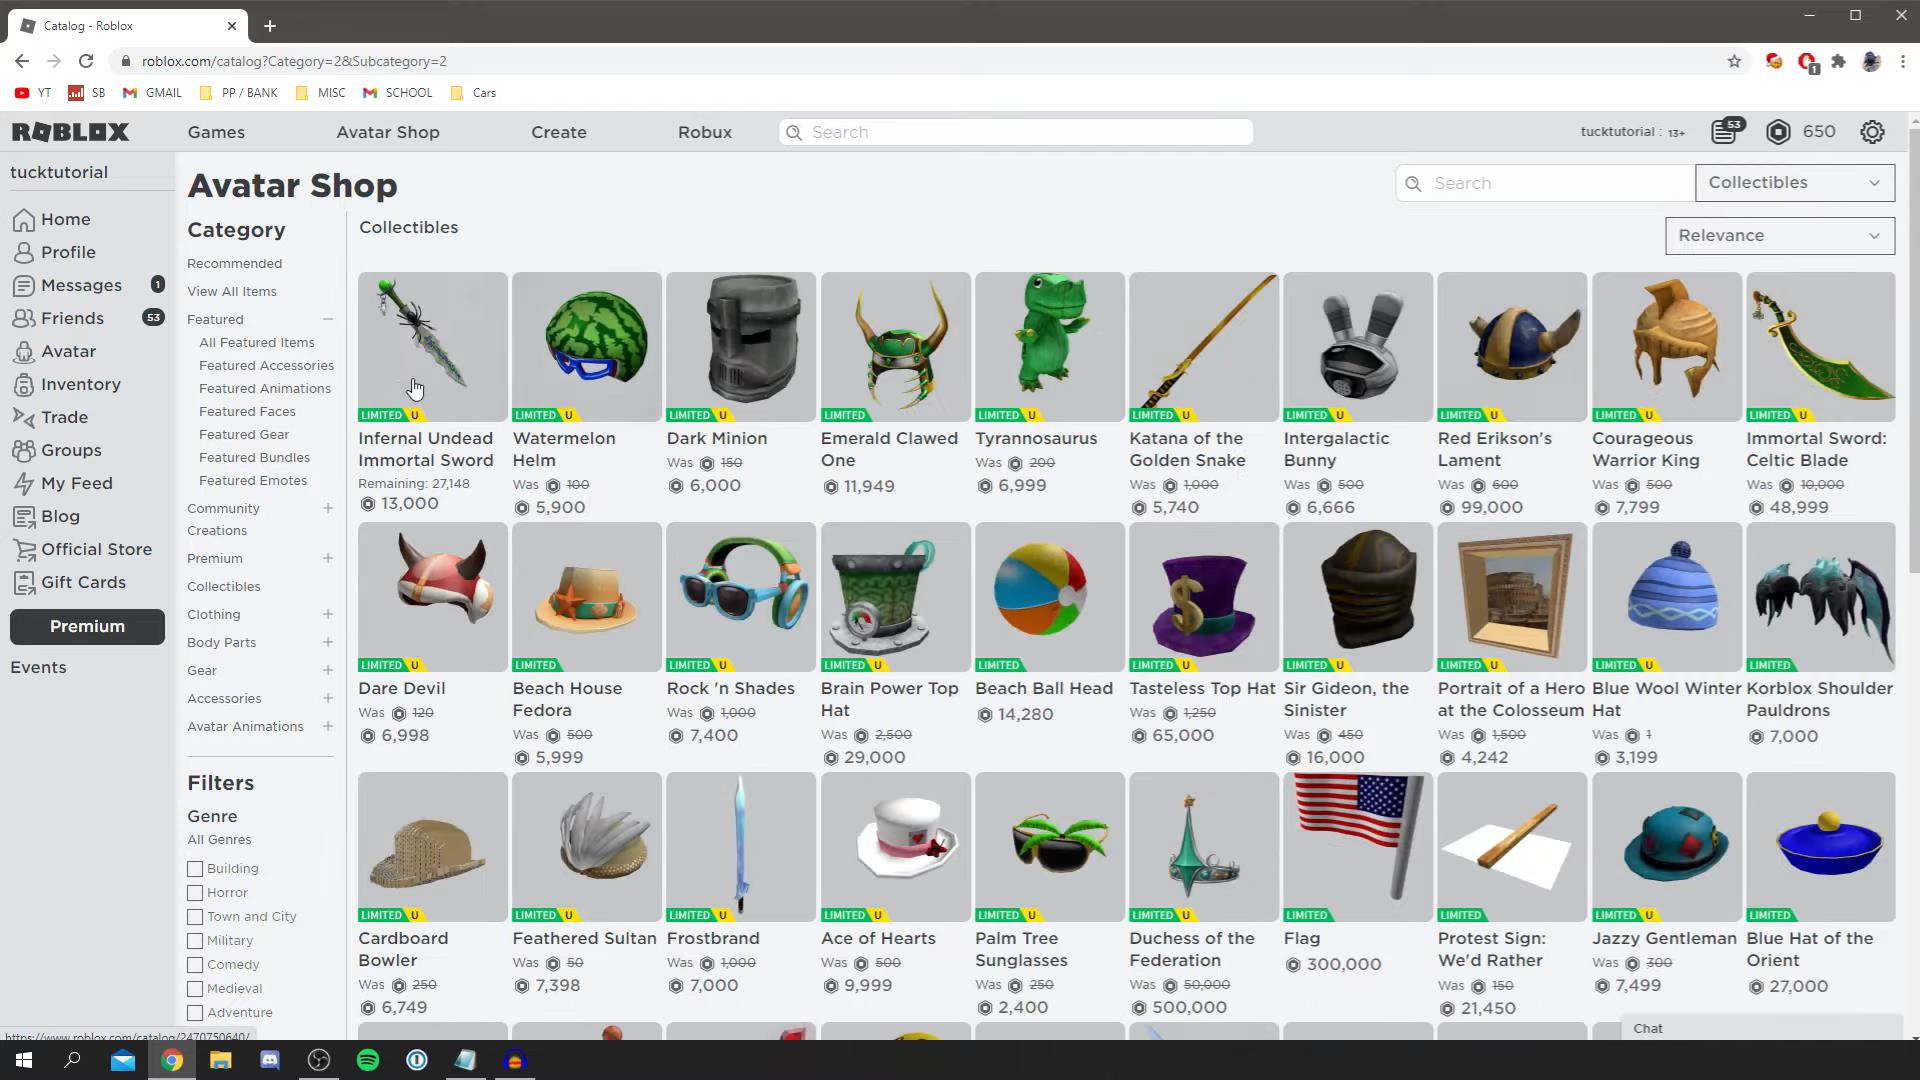The image size is (1920, 1080).
Task: Open Discord from the taskbar
Action: click(270, 1060)
